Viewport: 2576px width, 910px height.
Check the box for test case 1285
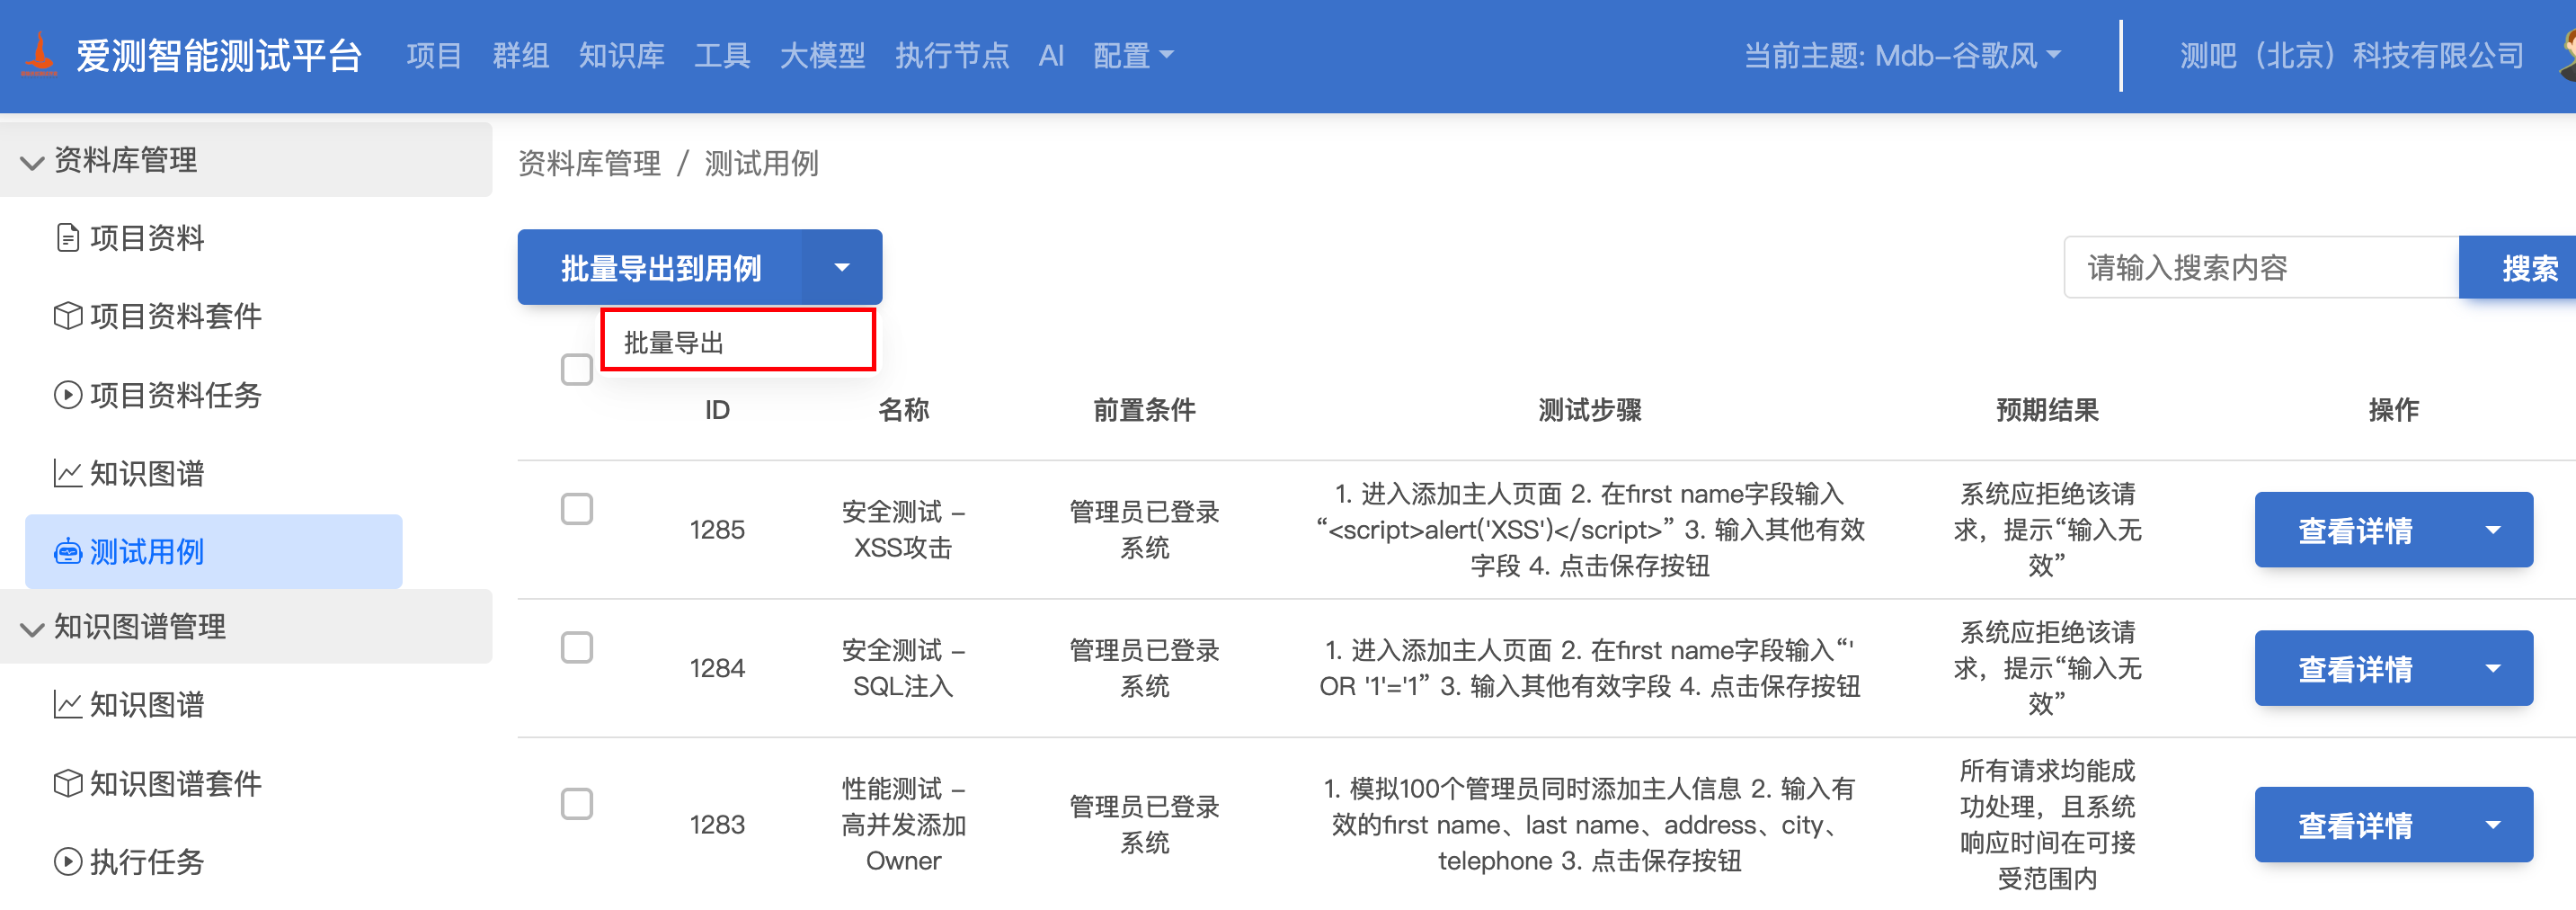pos(577,509)
